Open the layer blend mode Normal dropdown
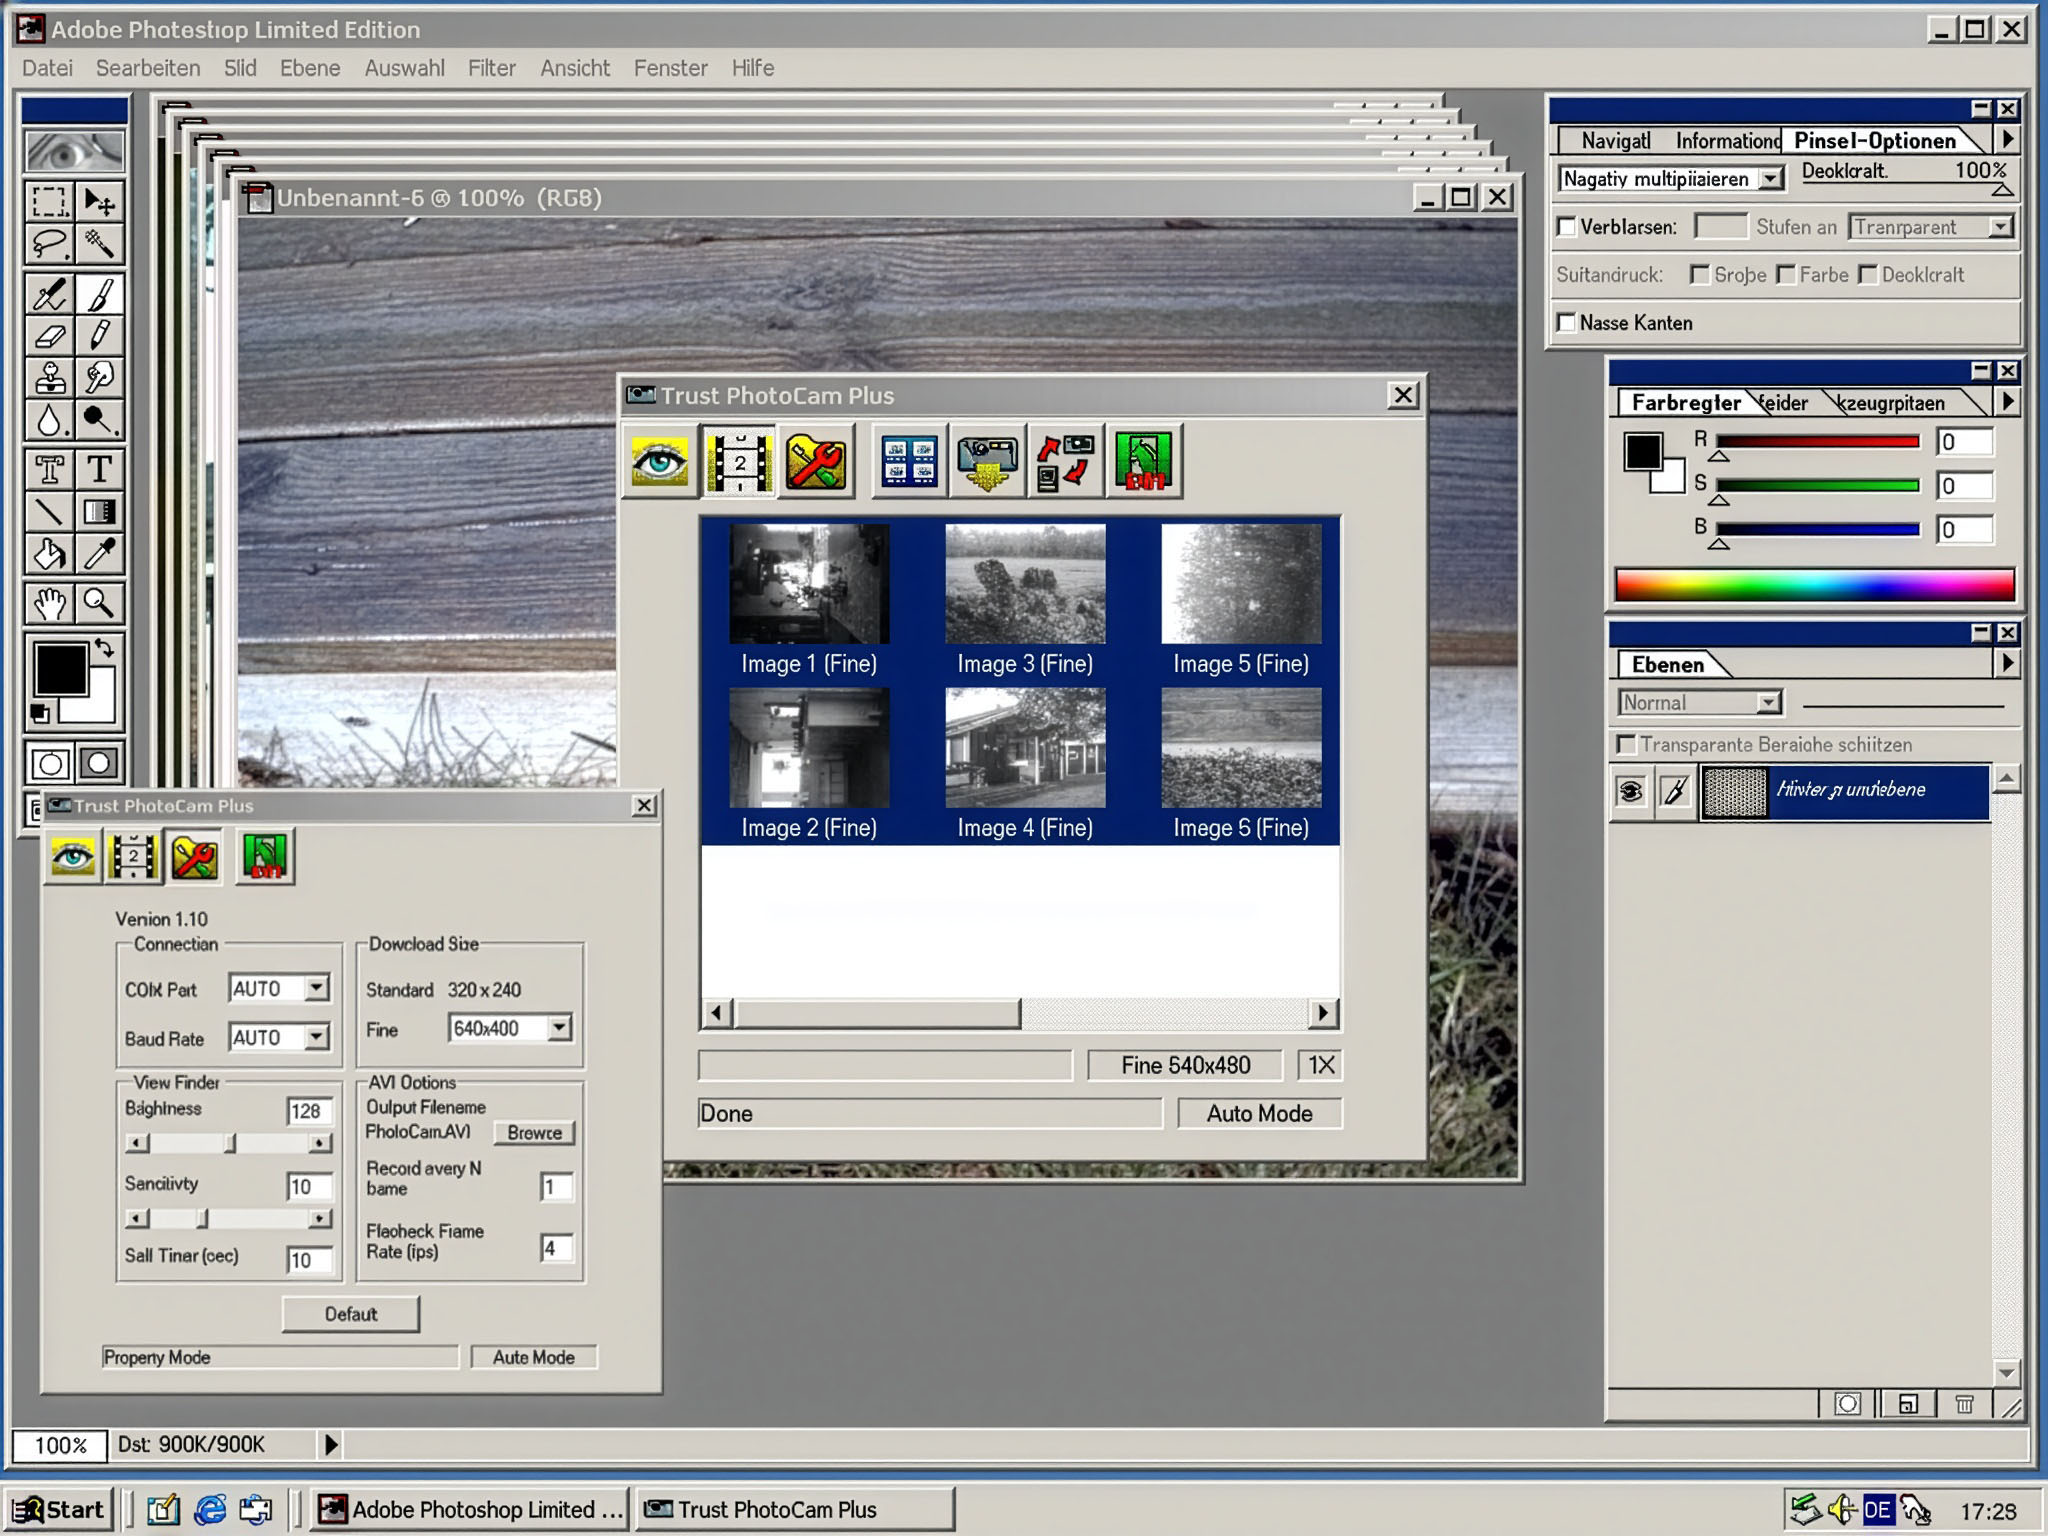Viewport: 2048px width, 1536px height. [x=1768, y=702]
